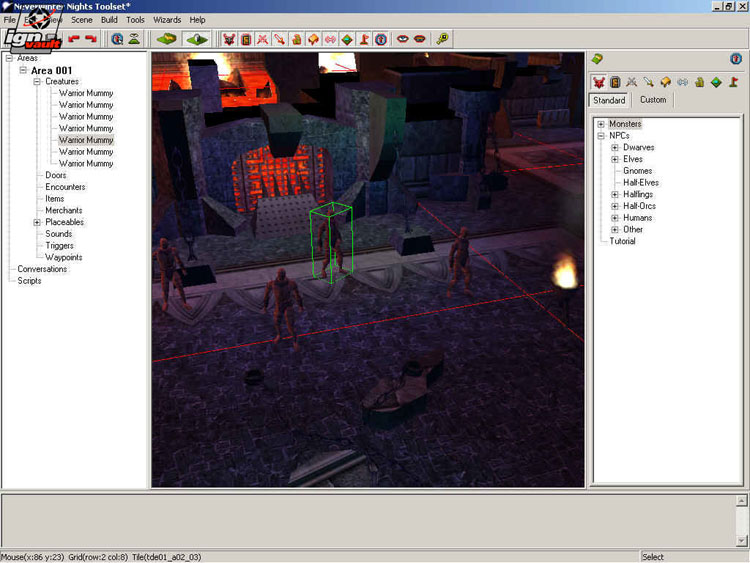The image size is (750, 563).
Task: Expand the Humans subcategory
Action: click(x=615, y=218)
